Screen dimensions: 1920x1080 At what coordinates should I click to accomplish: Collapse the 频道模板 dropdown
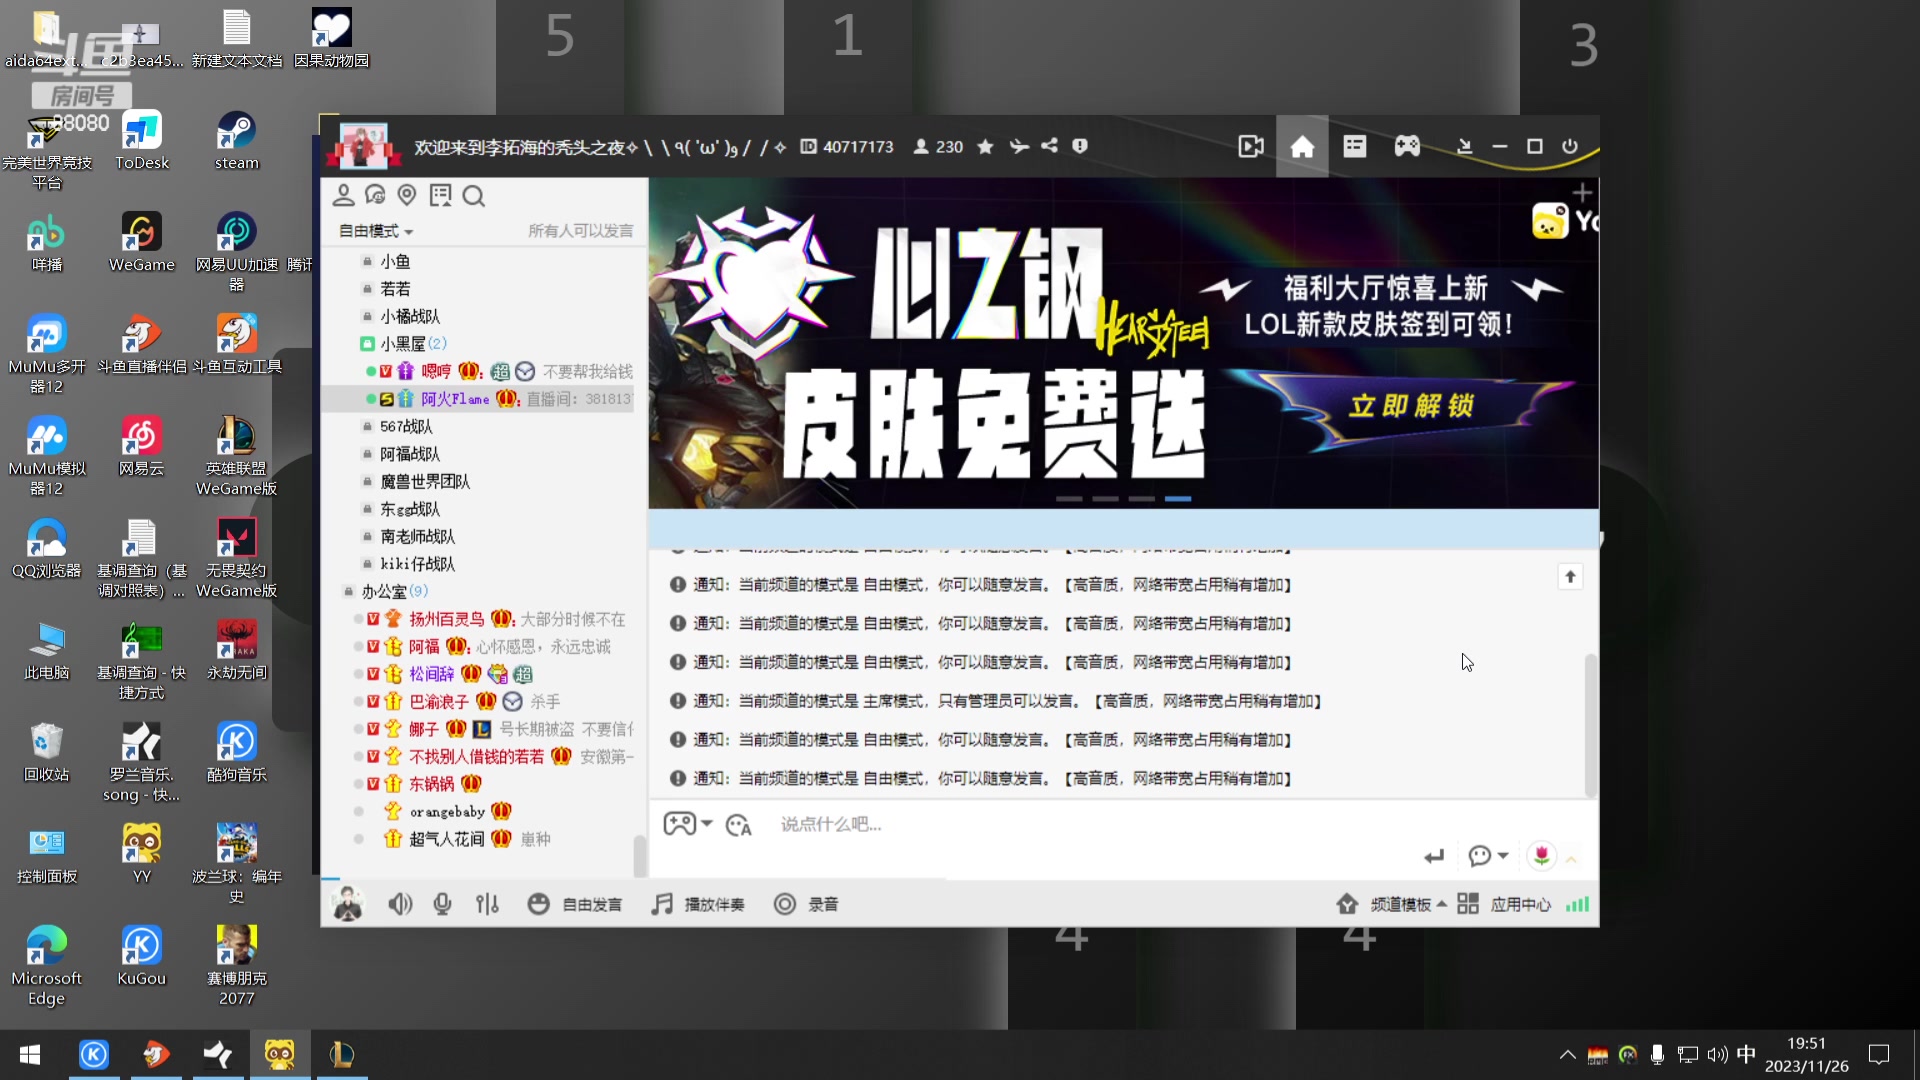click(x=1404, y=903)
